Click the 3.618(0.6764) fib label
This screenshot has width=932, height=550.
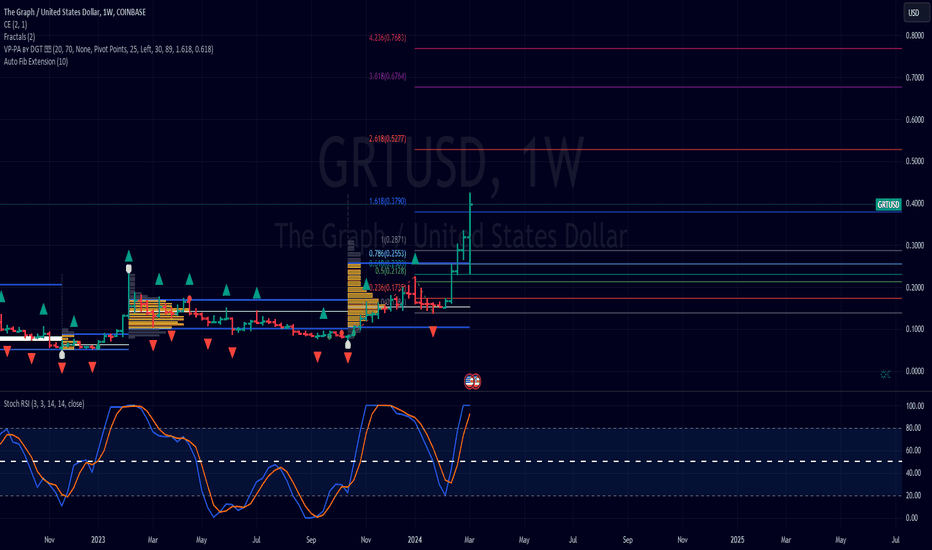(x=388, y=77)
